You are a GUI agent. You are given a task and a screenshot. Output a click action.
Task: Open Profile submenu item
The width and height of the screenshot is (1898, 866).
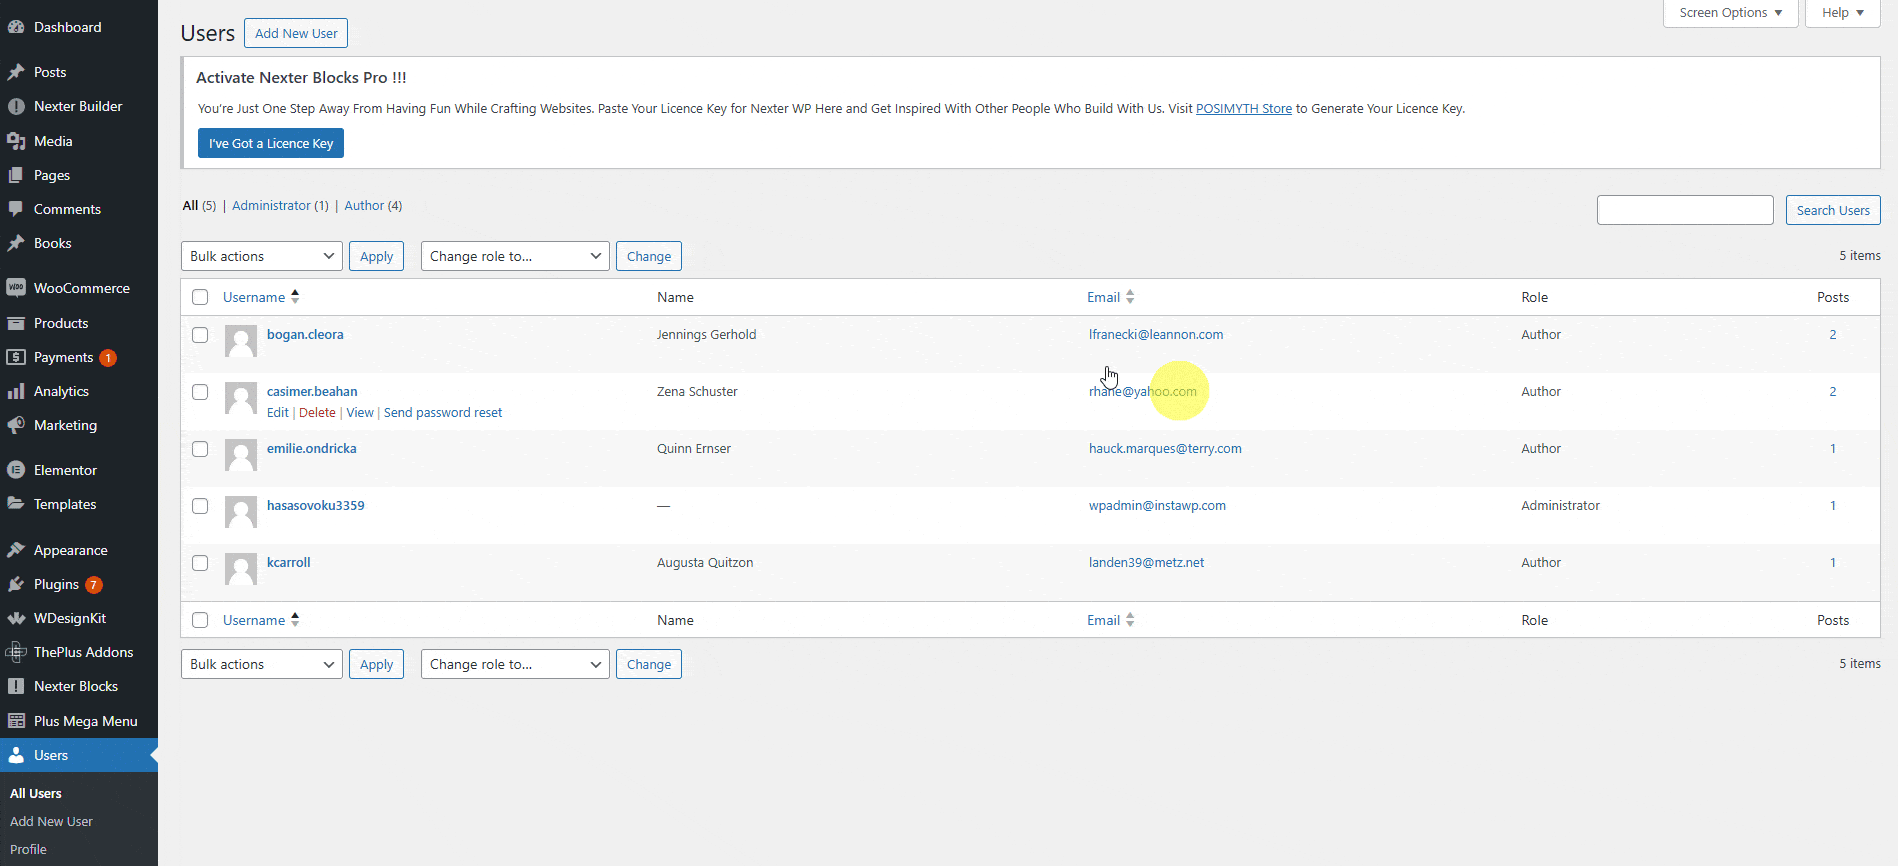(28, 849)
